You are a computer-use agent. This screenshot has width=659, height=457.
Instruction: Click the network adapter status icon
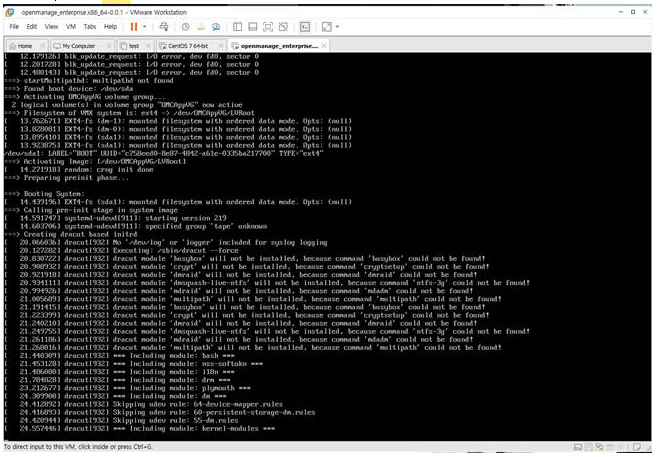(599, 447)
